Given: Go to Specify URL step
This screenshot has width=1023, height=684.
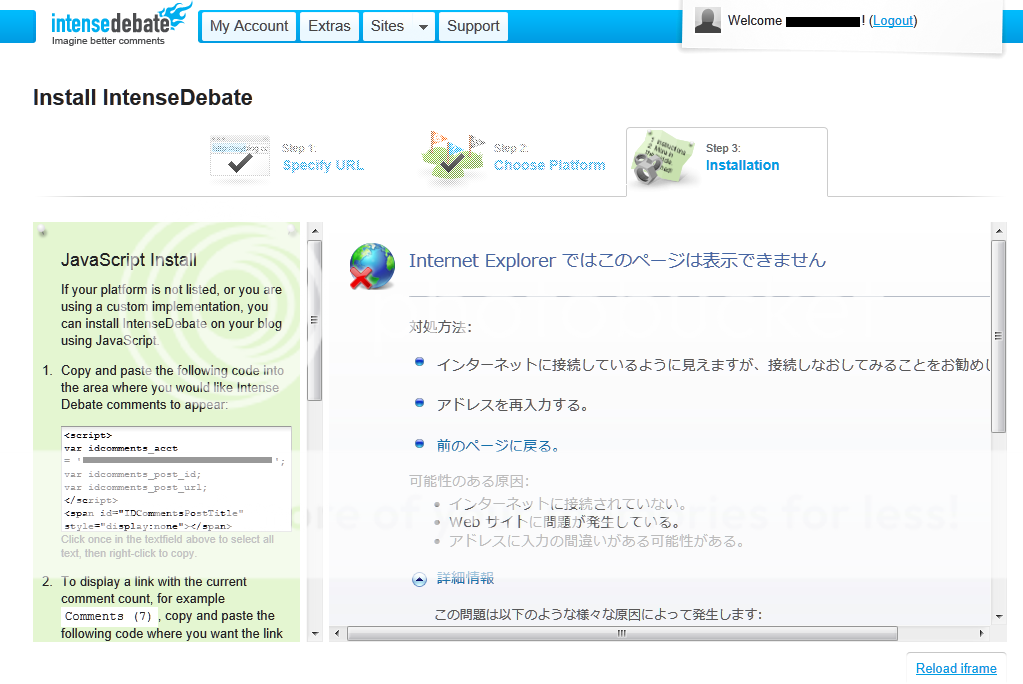Looking at the screenshot, I should pyautogui.click(x=324, y=165).
